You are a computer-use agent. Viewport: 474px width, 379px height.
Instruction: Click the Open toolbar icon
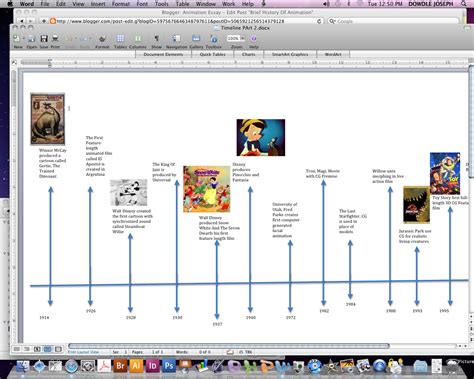point(32,39)
